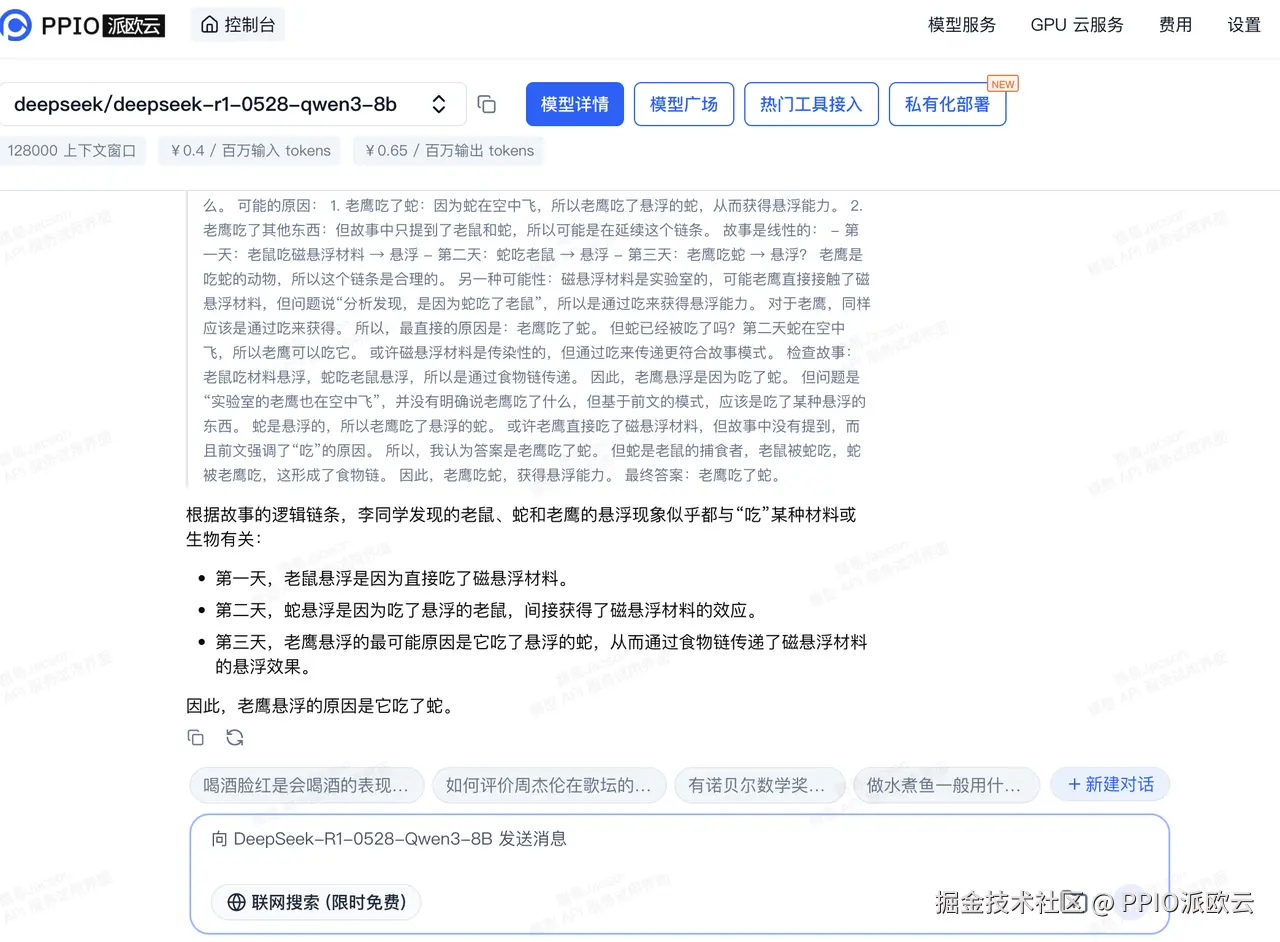This screenshot has width=1280, height=942.
Task: Open the 设置 menu
Action: pos(1244,25)
